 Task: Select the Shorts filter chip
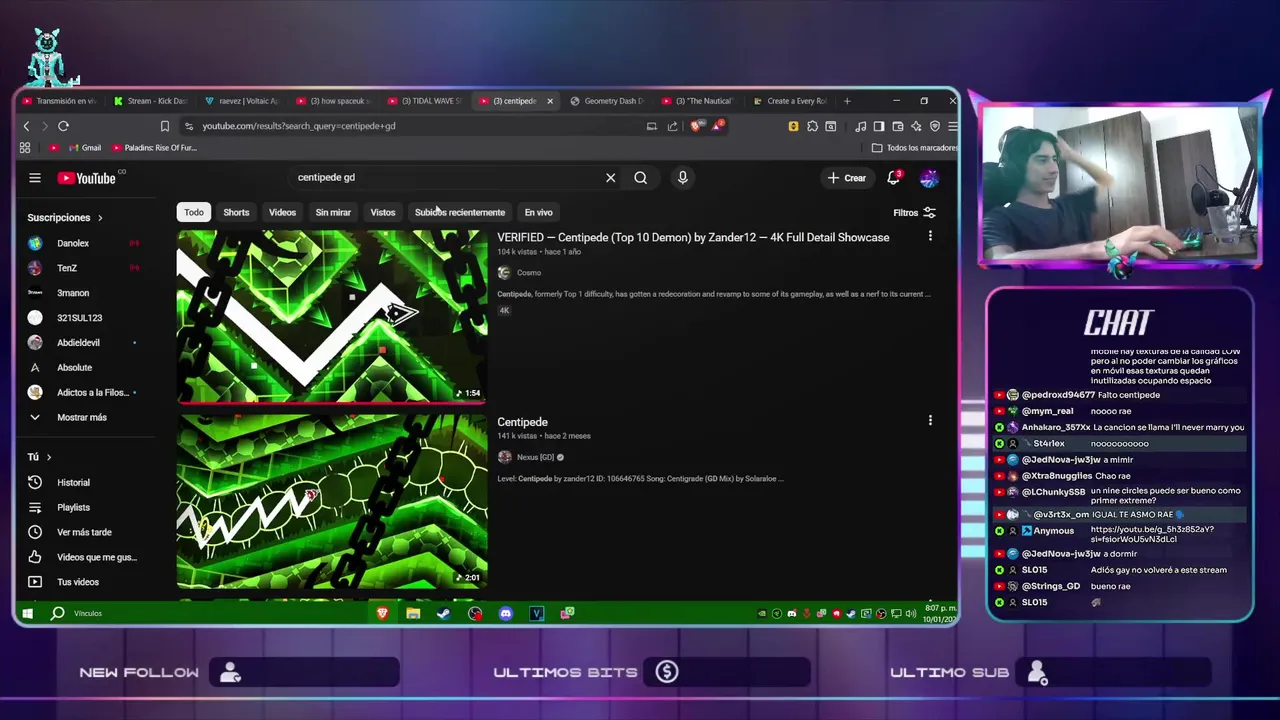(x=236, y=212)
